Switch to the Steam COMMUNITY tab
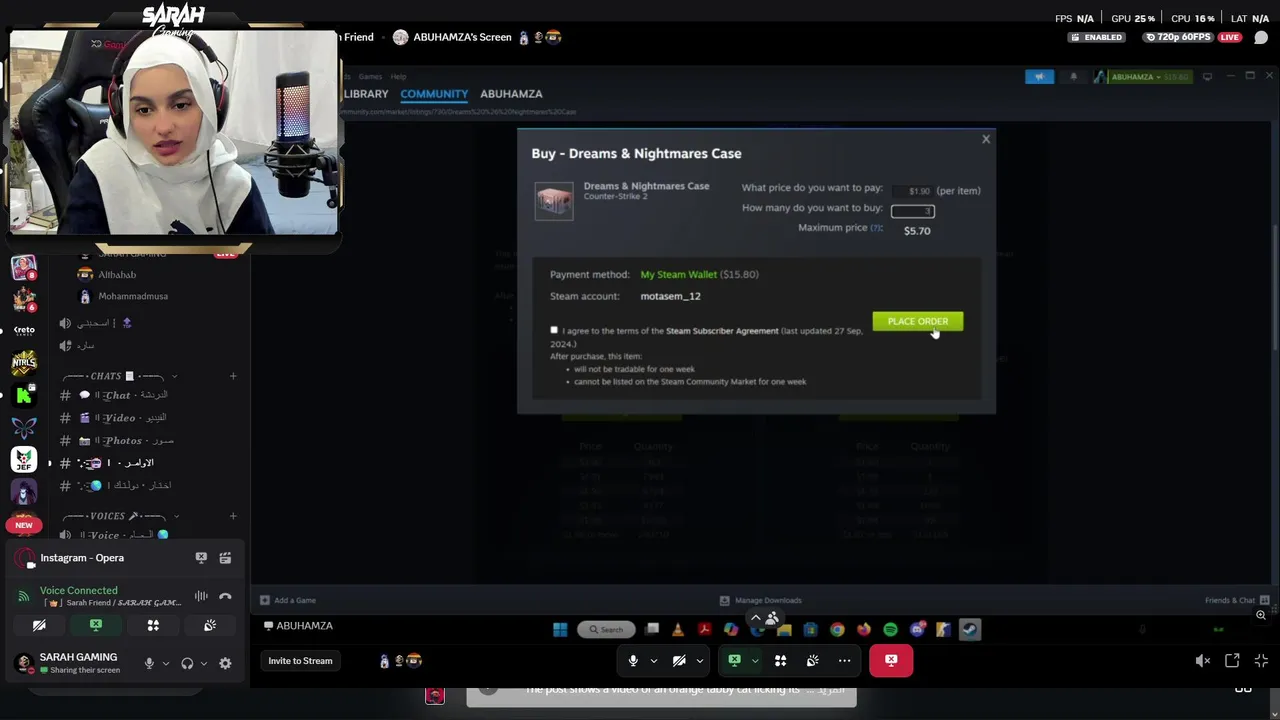Screen dimensions: 1280x720 pyautogui.click(x=434, y=94)
